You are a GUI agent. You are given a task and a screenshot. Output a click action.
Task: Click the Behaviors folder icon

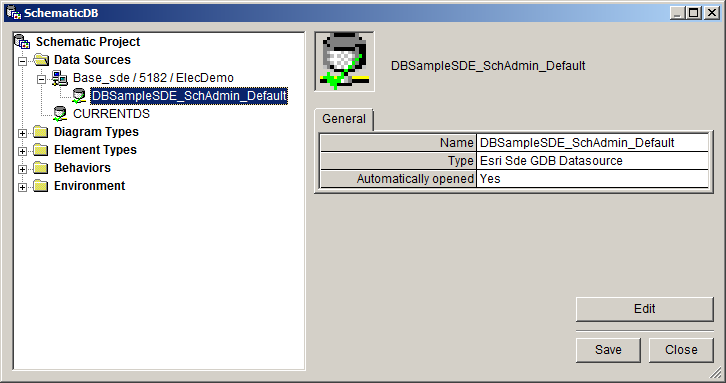click(x=41, y=168)
